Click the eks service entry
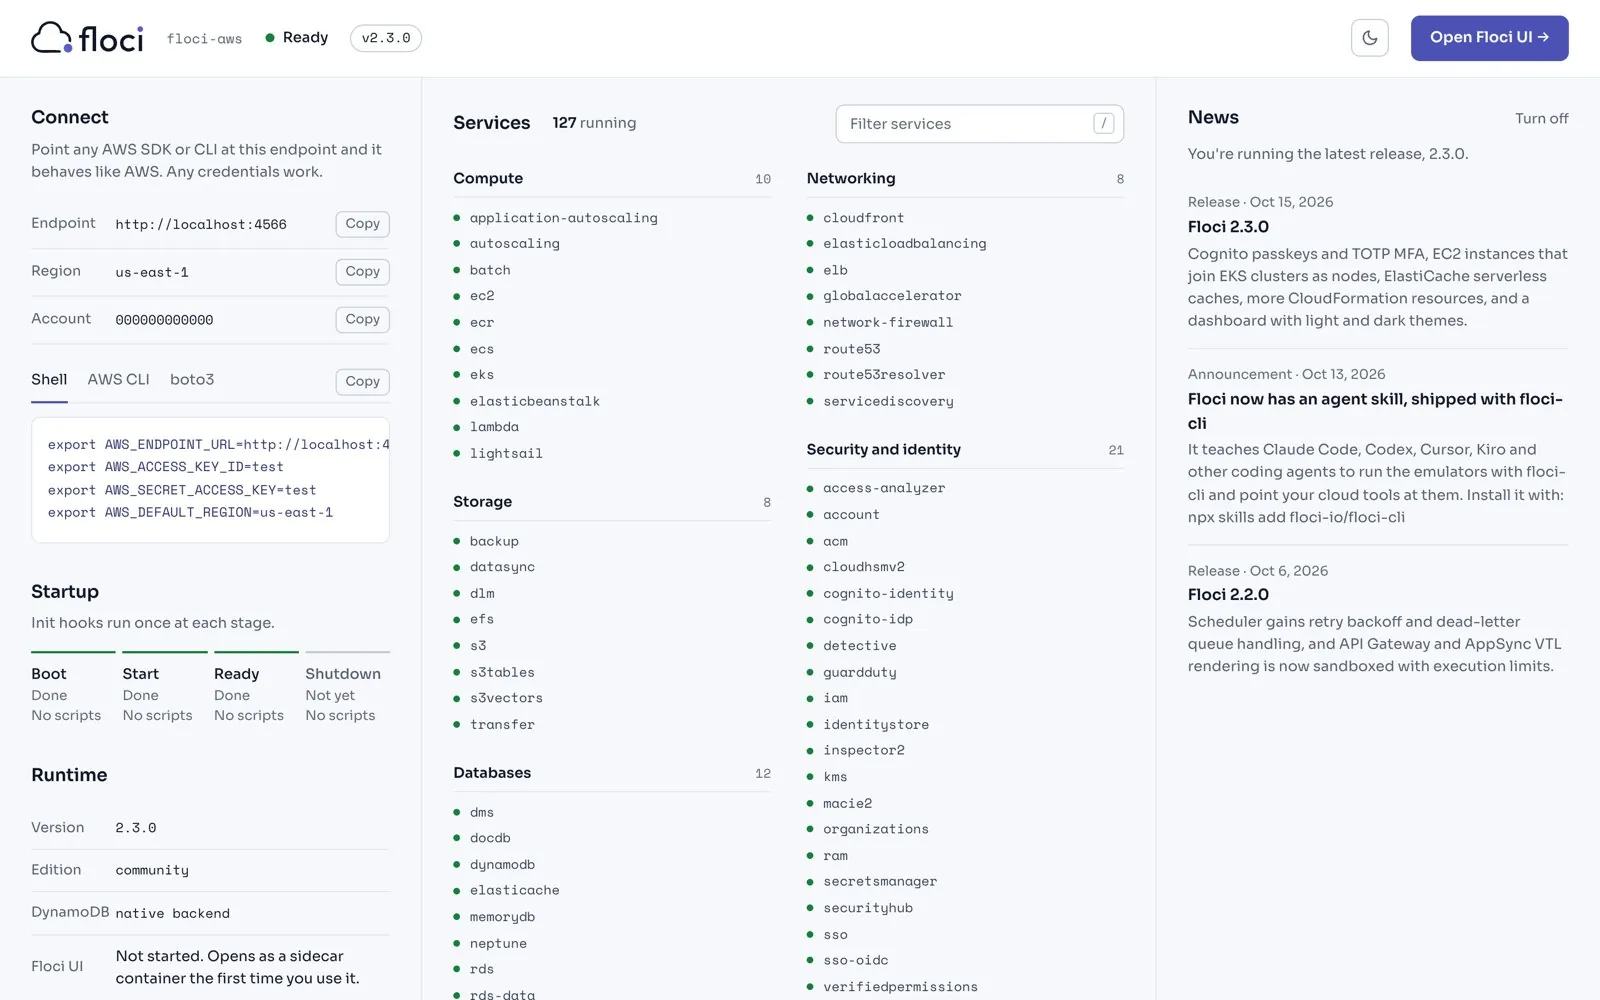The height and width of the screenshot is (1000, 1600). click(x=482, y=375)
